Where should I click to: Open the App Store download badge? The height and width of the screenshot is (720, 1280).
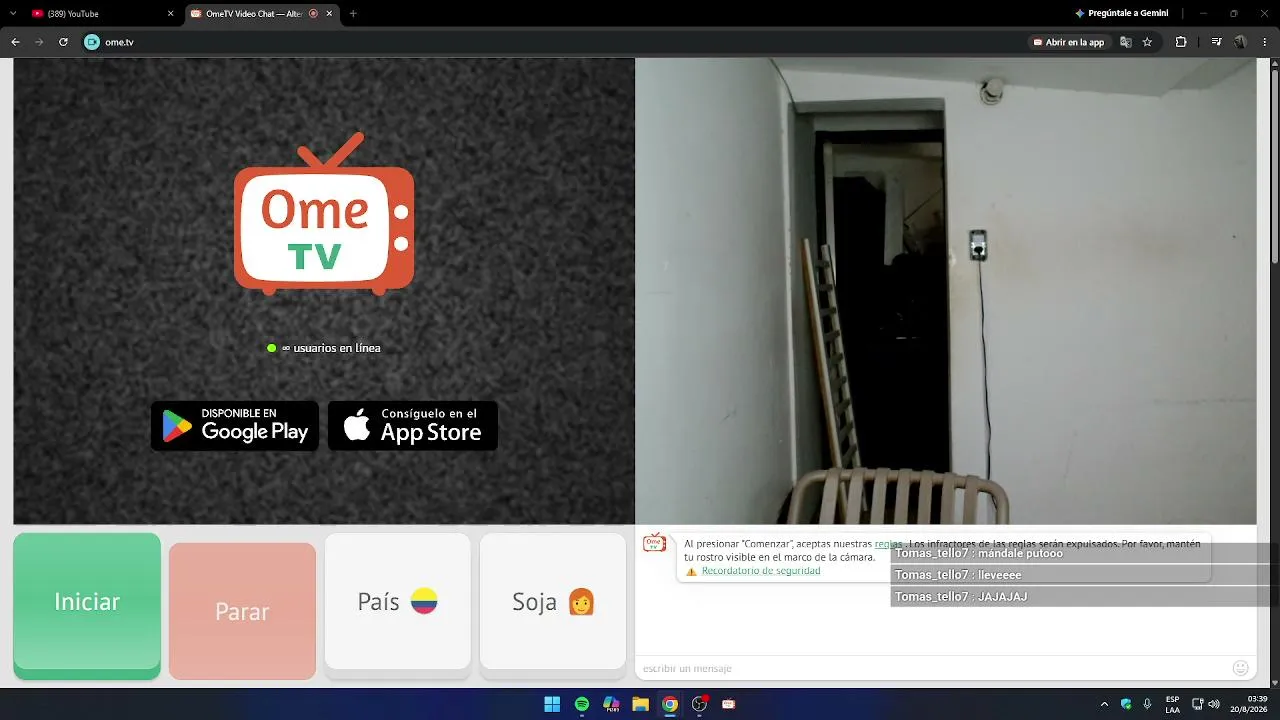[x=413, y=426]
